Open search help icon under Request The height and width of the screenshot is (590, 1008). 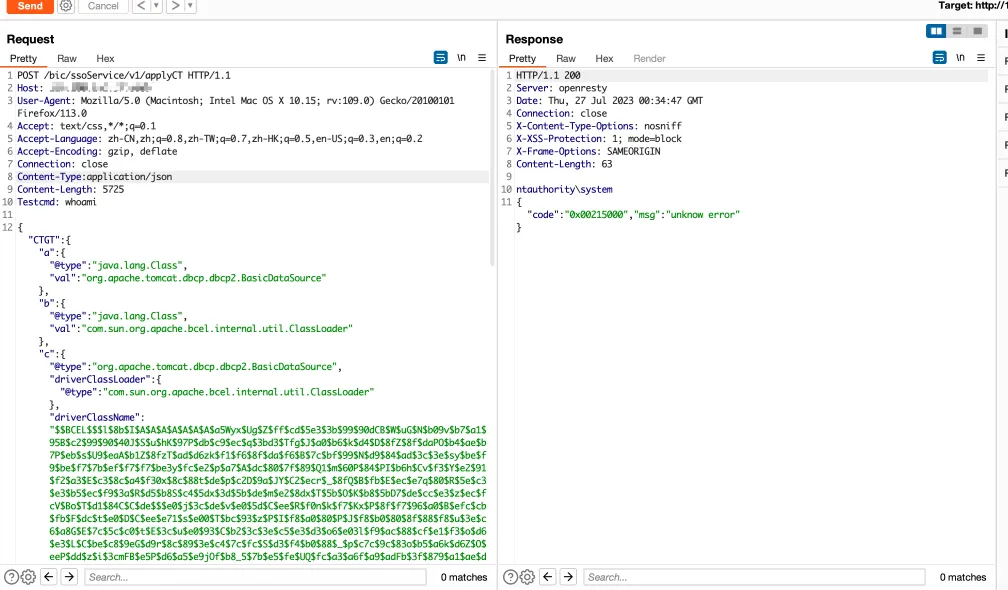point(12,577)
